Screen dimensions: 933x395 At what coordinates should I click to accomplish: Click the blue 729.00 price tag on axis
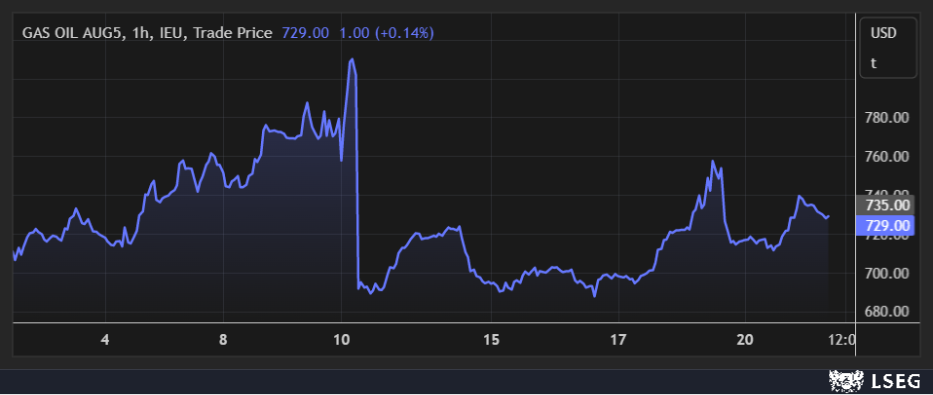(x=885, y=226)
